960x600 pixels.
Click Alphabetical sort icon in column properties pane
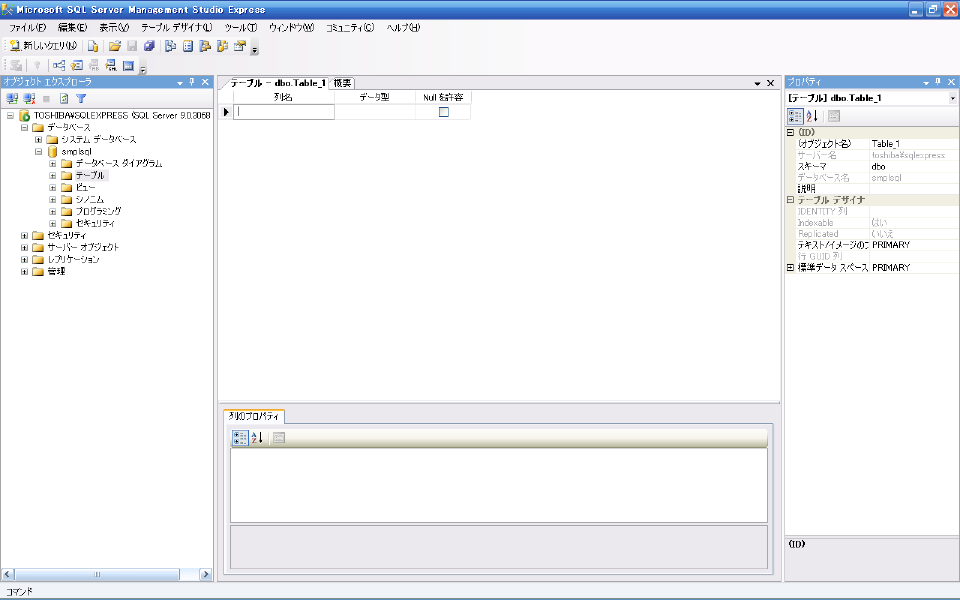(x=257, y=438)
